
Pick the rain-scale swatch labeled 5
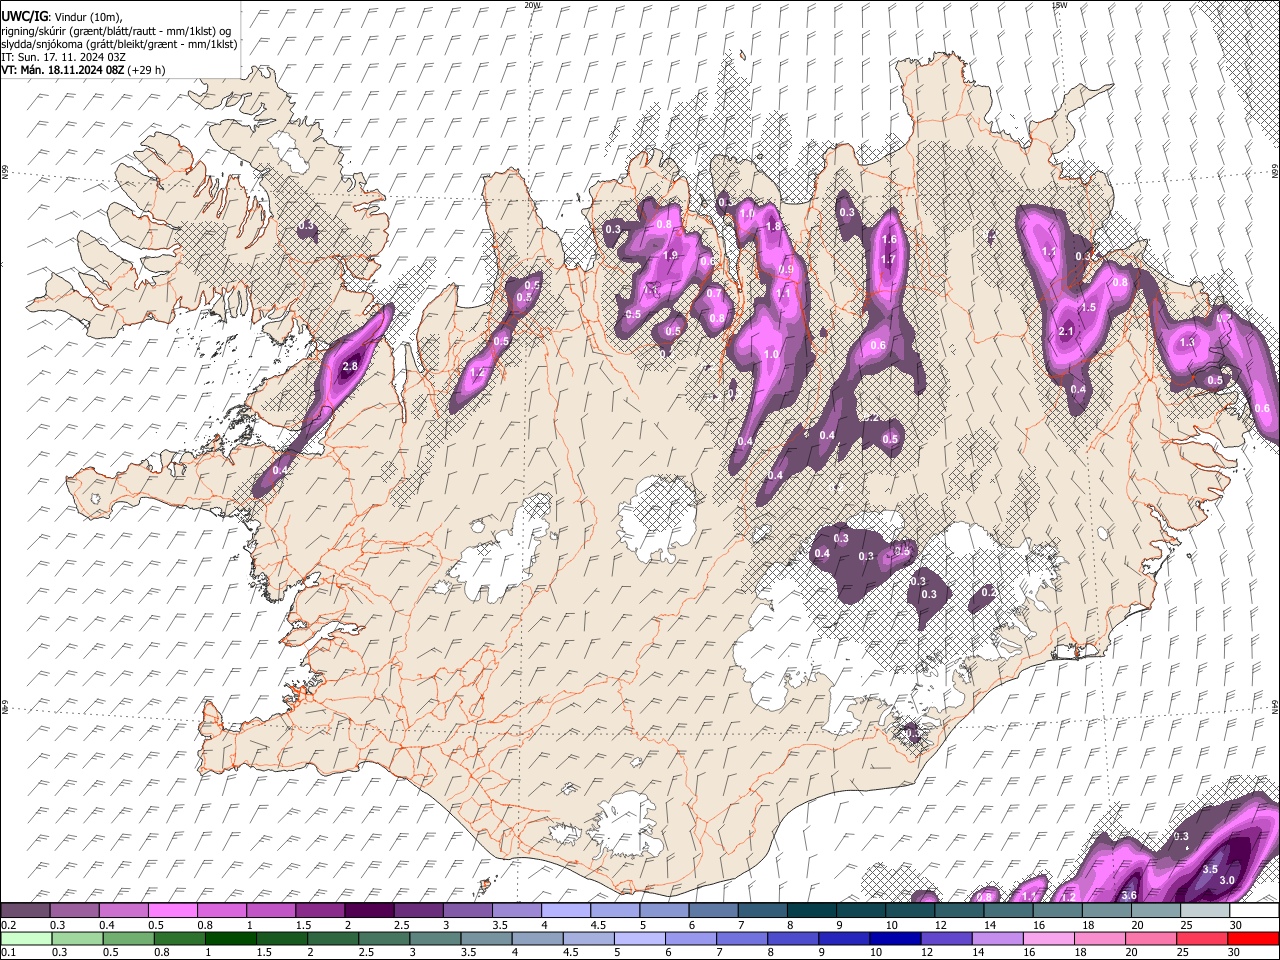[640, 938]
